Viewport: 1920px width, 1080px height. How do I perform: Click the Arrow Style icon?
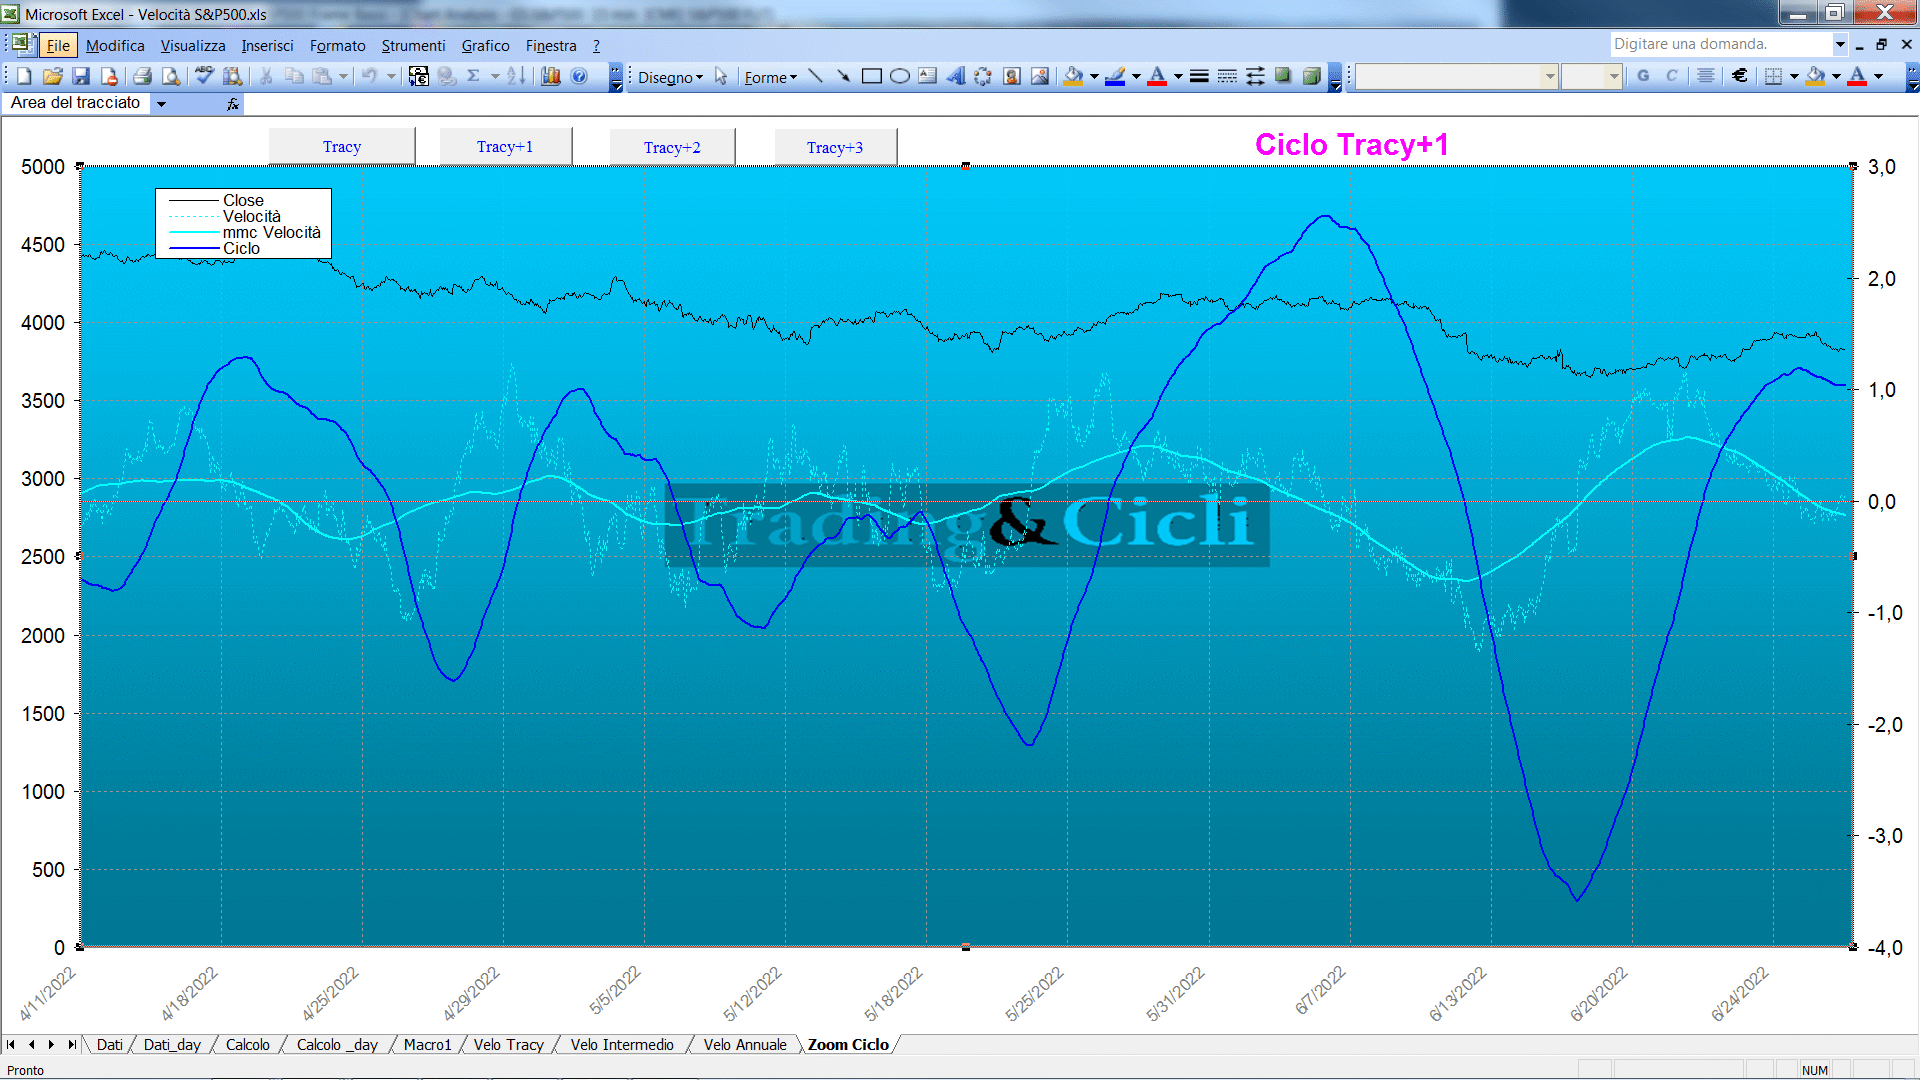[x=1255, y=76]
